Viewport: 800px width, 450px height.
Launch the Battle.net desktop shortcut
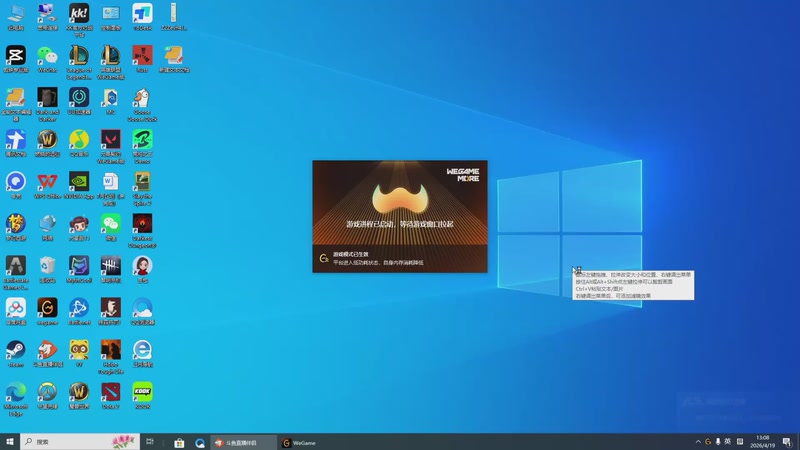pos(79,311)
